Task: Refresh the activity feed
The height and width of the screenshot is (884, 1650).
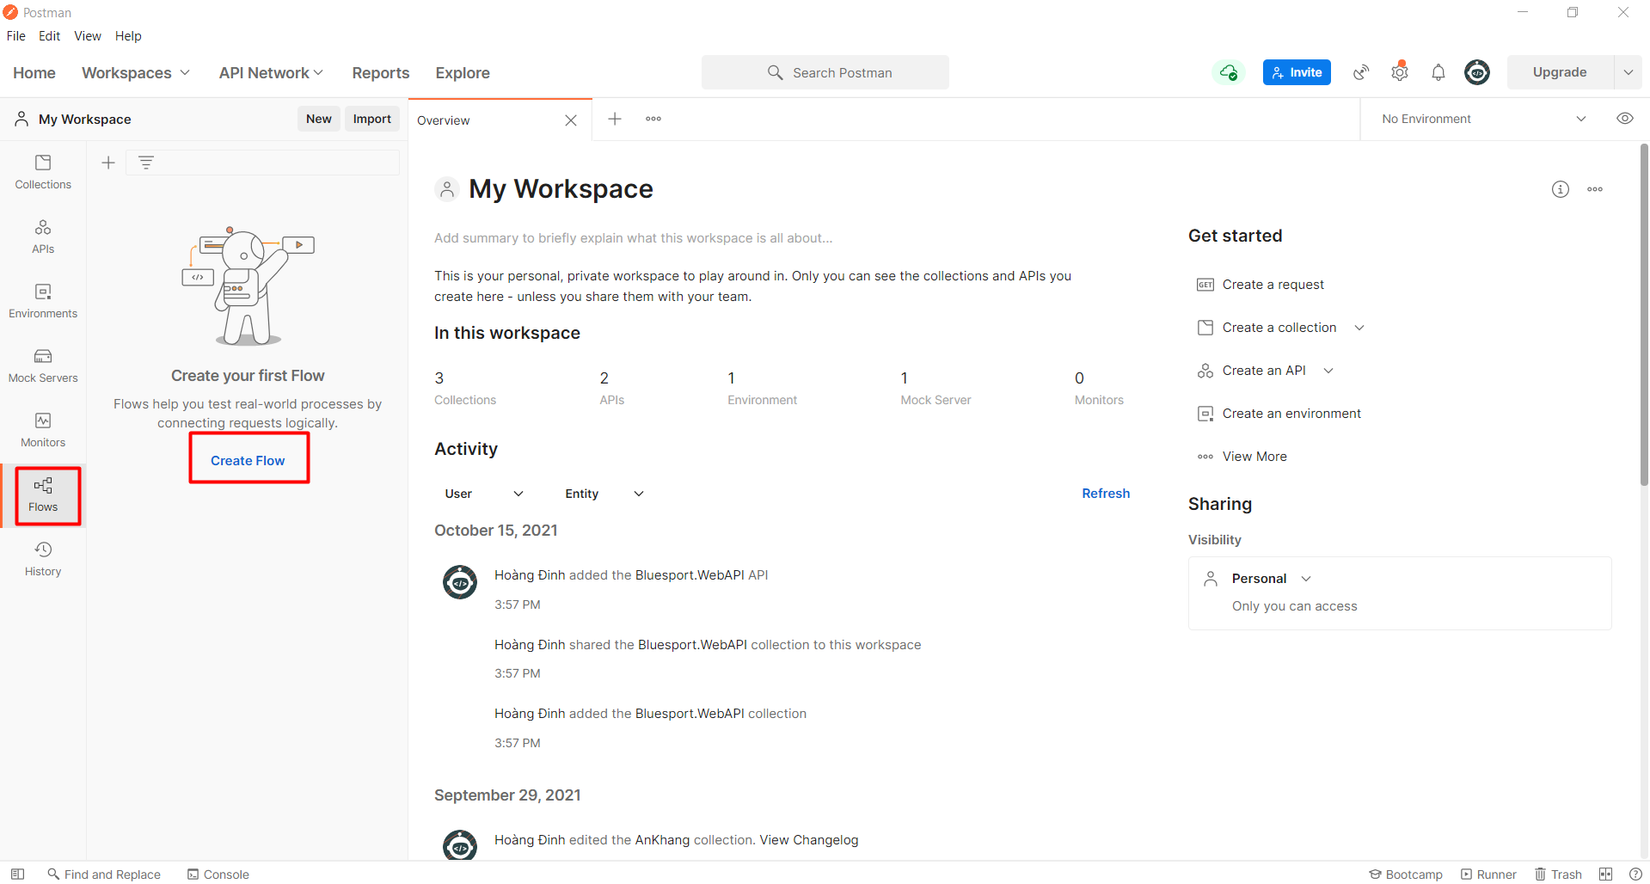Action: click(x=1106, y=493)
